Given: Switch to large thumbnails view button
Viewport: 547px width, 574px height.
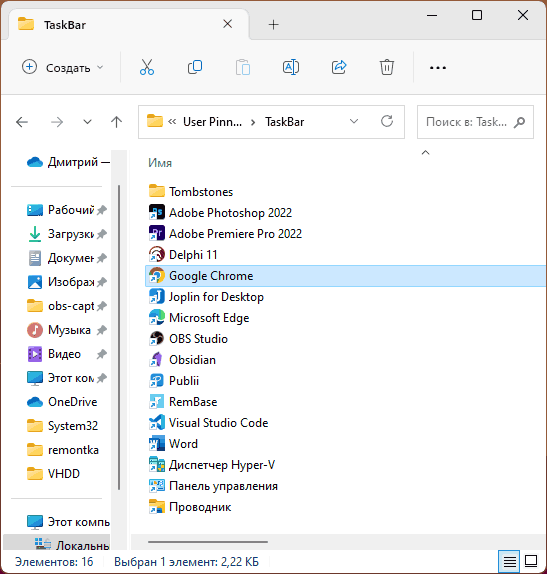Looking at the screenshot, I should (531, 561).
